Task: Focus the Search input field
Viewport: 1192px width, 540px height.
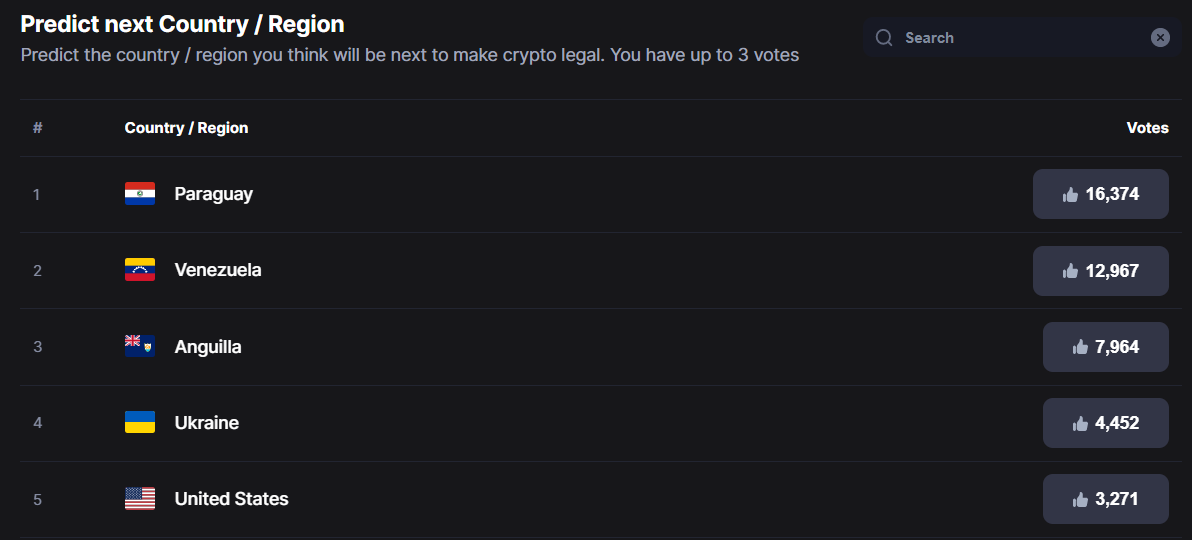Action: tap(1022, 37)
